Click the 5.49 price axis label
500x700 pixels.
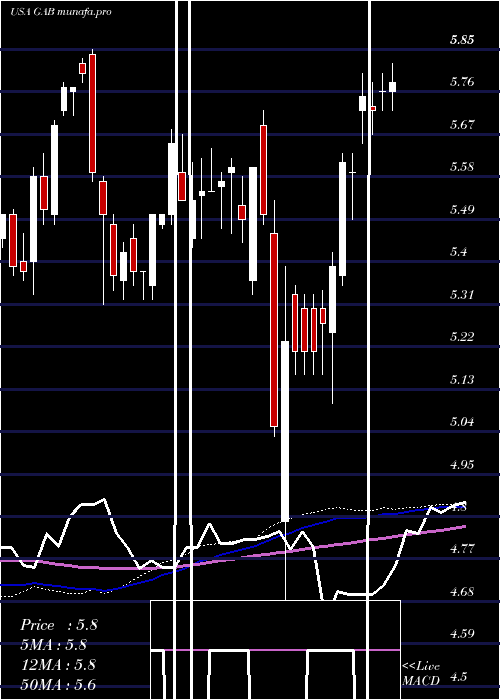(462, 209)
